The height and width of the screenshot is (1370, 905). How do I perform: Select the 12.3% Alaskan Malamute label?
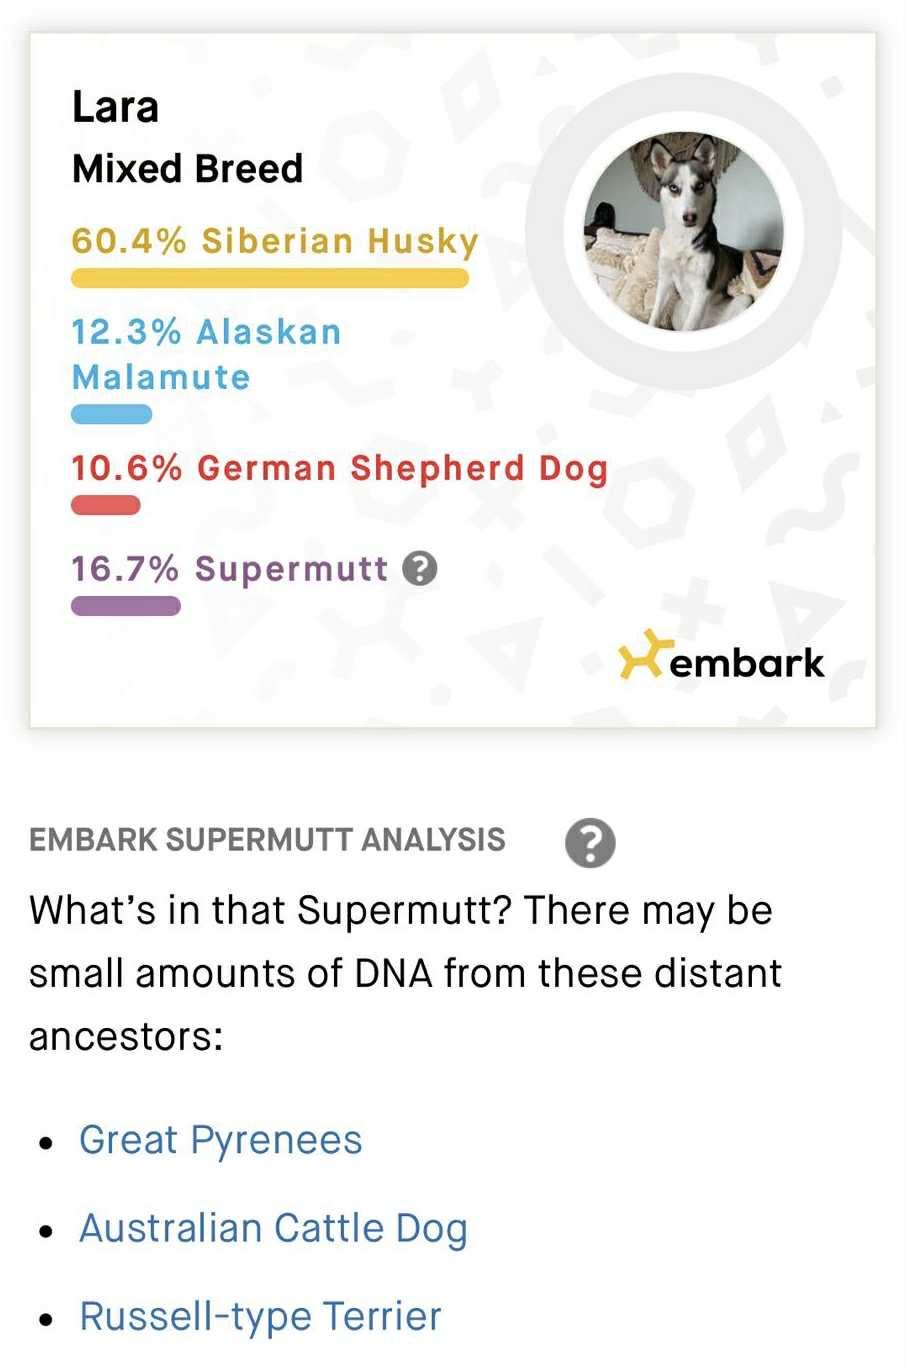(x=206, y=354)
